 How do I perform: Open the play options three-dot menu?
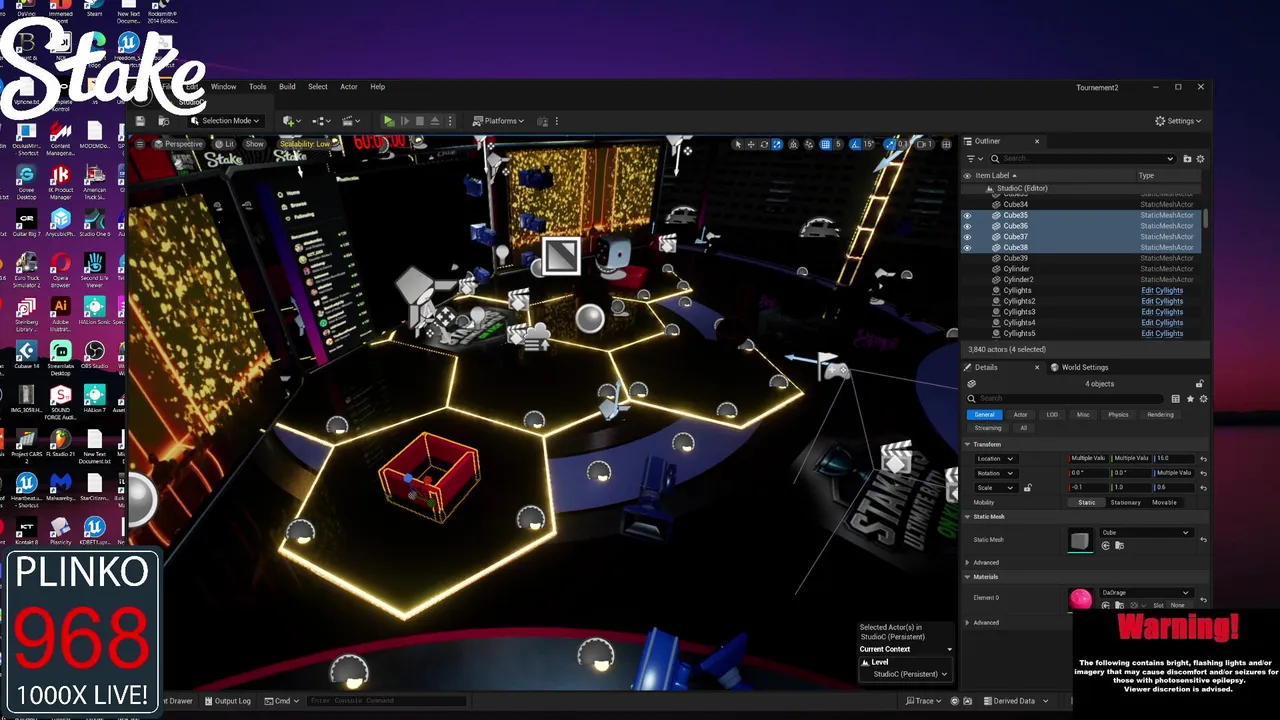coord(450,121)
